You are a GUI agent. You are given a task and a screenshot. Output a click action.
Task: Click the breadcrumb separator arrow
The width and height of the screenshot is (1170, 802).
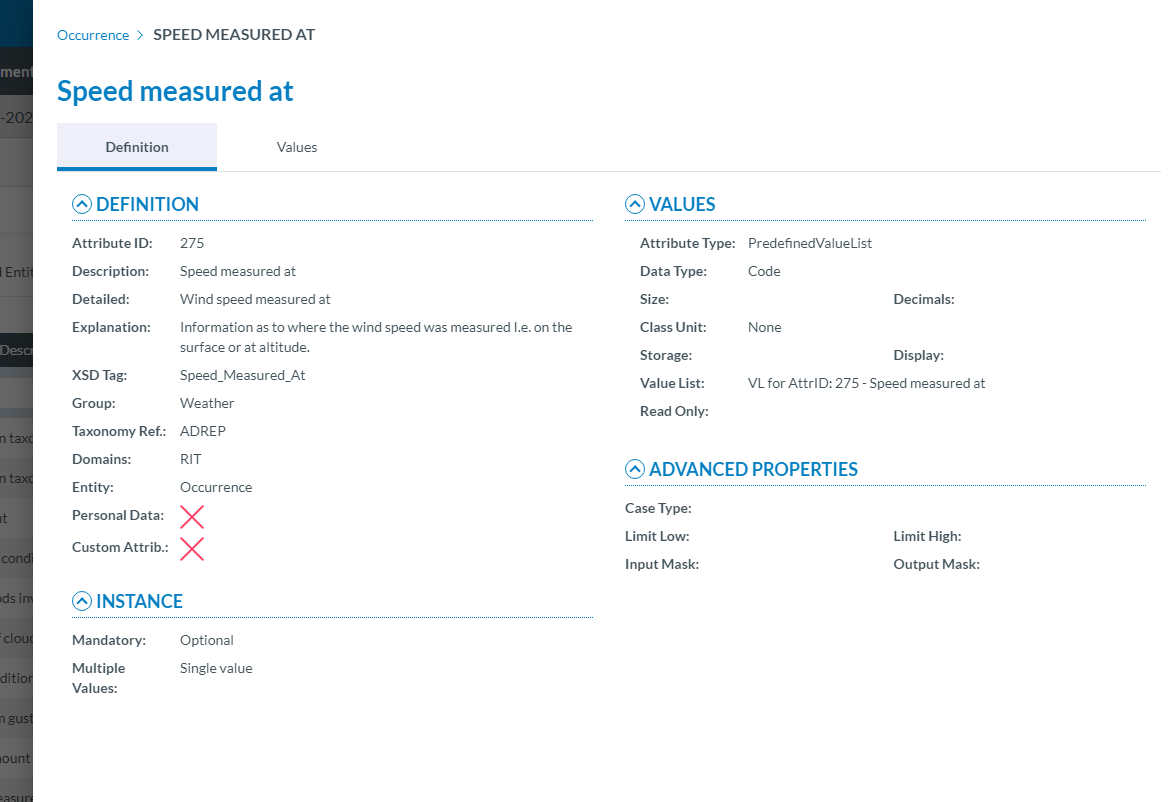click(141, 35)
